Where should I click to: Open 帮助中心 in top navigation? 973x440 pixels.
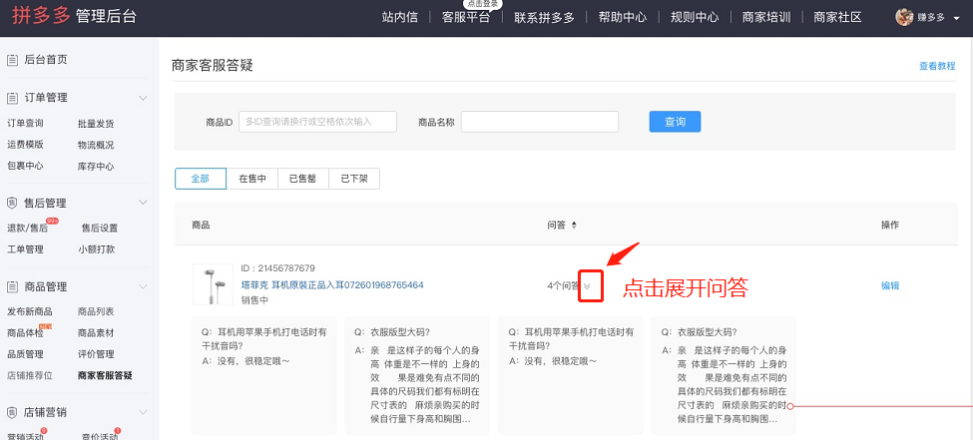pyautogui.click(x=622, y=17)
